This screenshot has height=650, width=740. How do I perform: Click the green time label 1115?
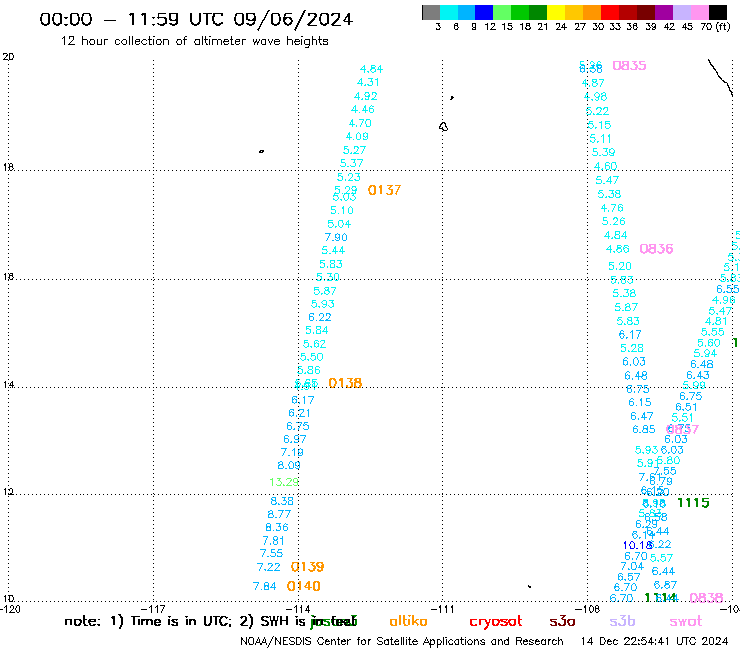693,503
